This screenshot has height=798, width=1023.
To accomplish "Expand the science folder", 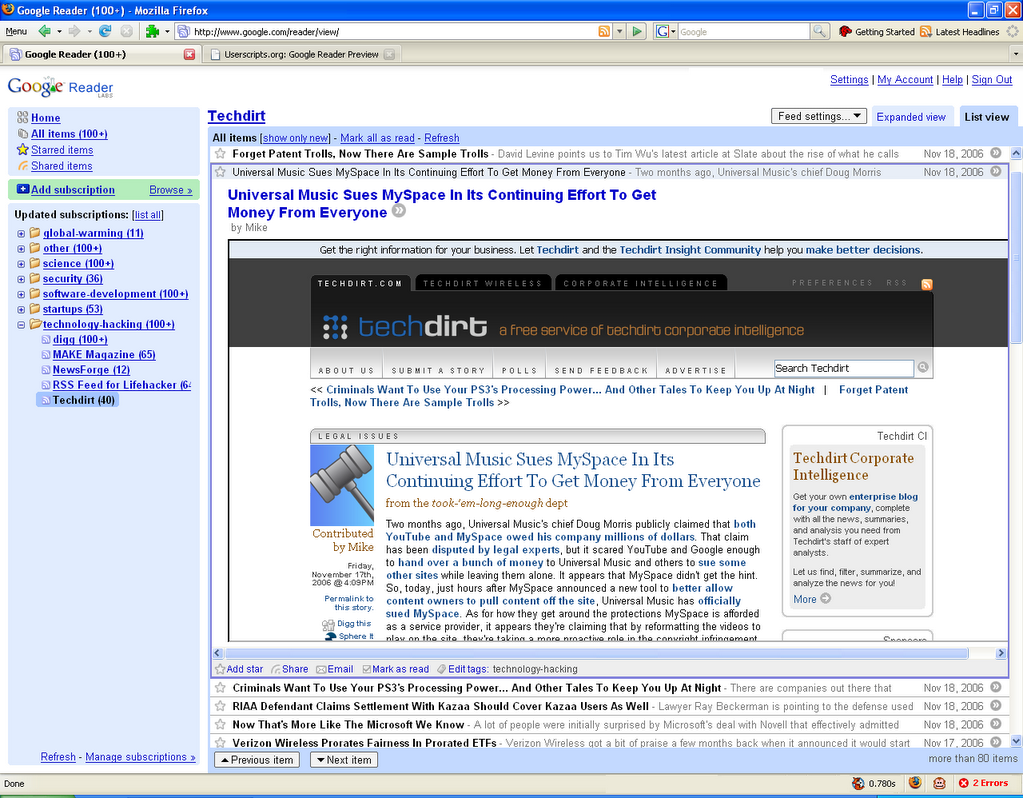I will tap(21, 264).
